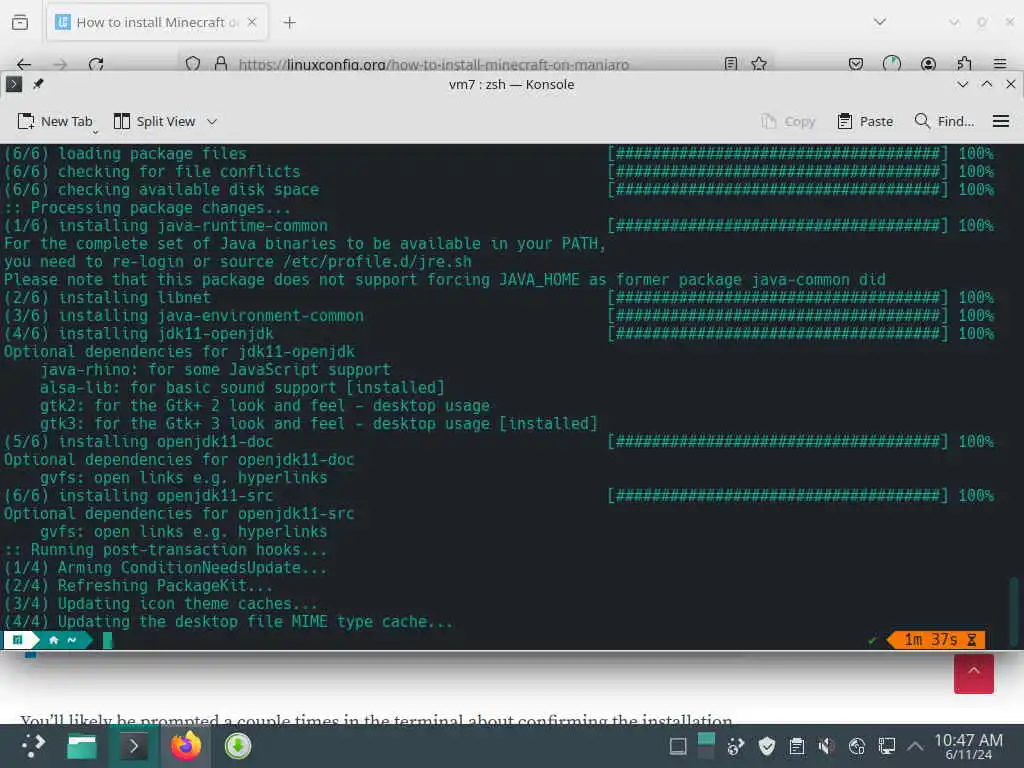Click the New Tab button in Konsole
The image size is (1024, 768).
[x=55, y=121]
